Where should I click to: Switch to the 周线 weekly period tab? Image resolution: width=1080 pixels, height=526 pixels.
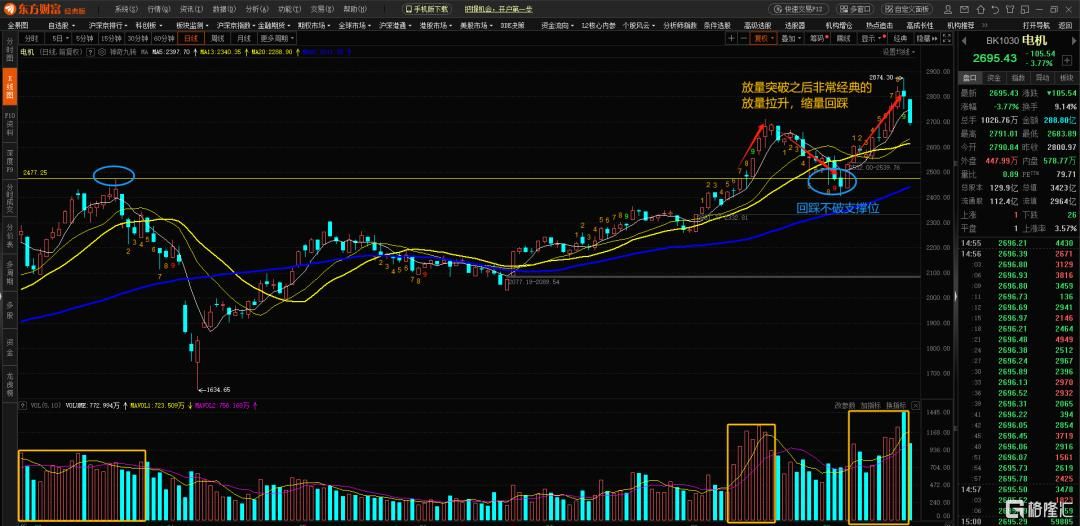pos(218,38)
